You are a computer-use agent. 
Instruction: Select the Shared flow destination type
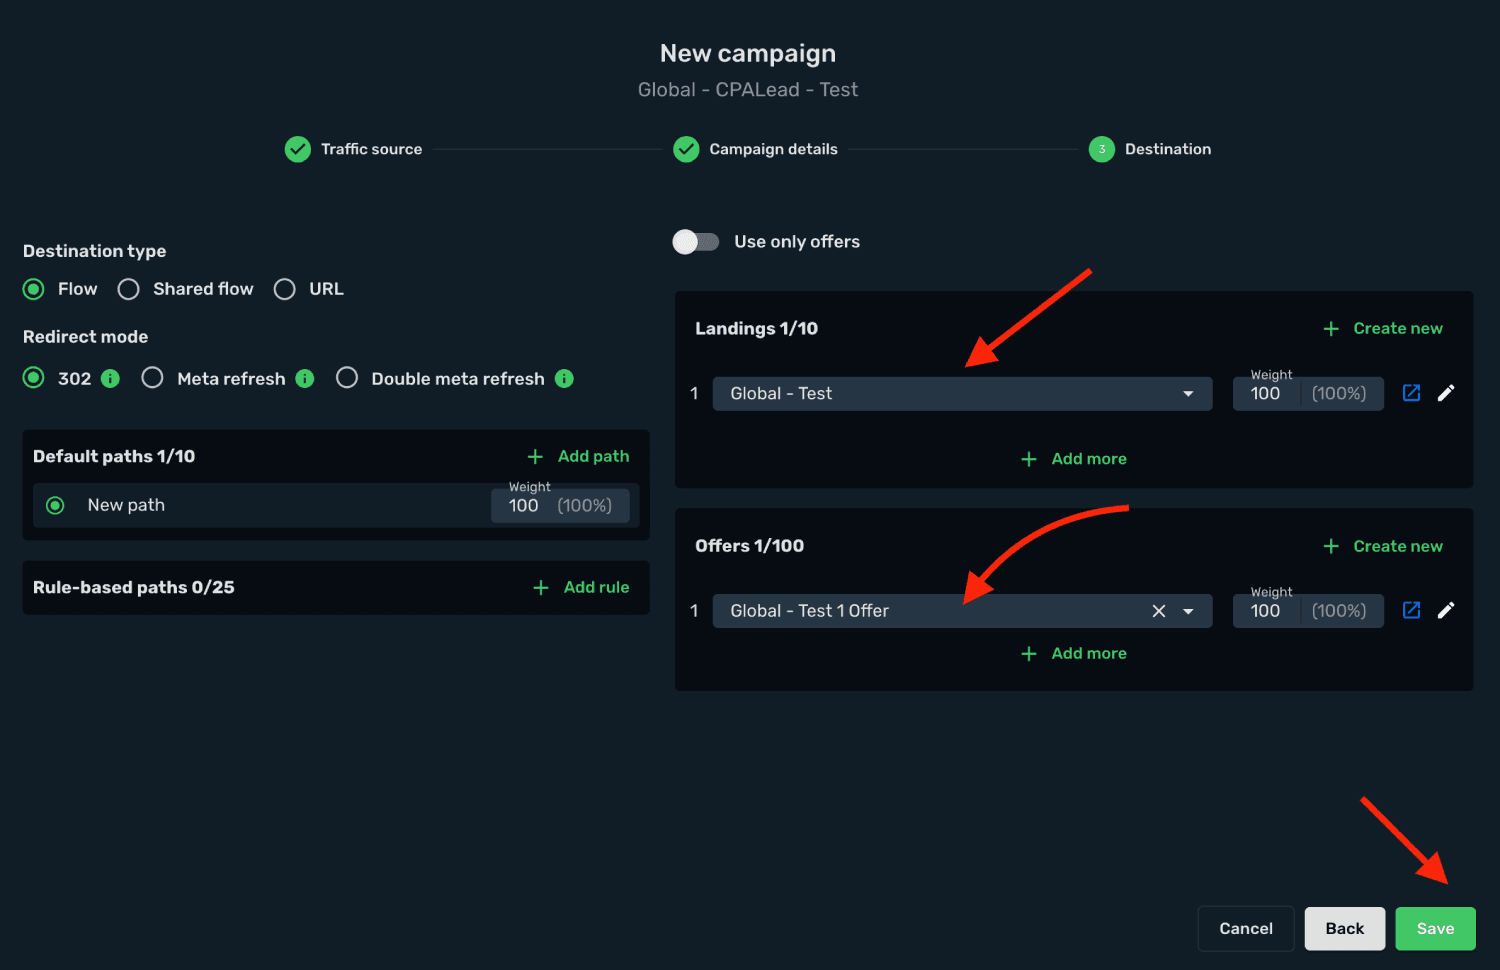129,289
